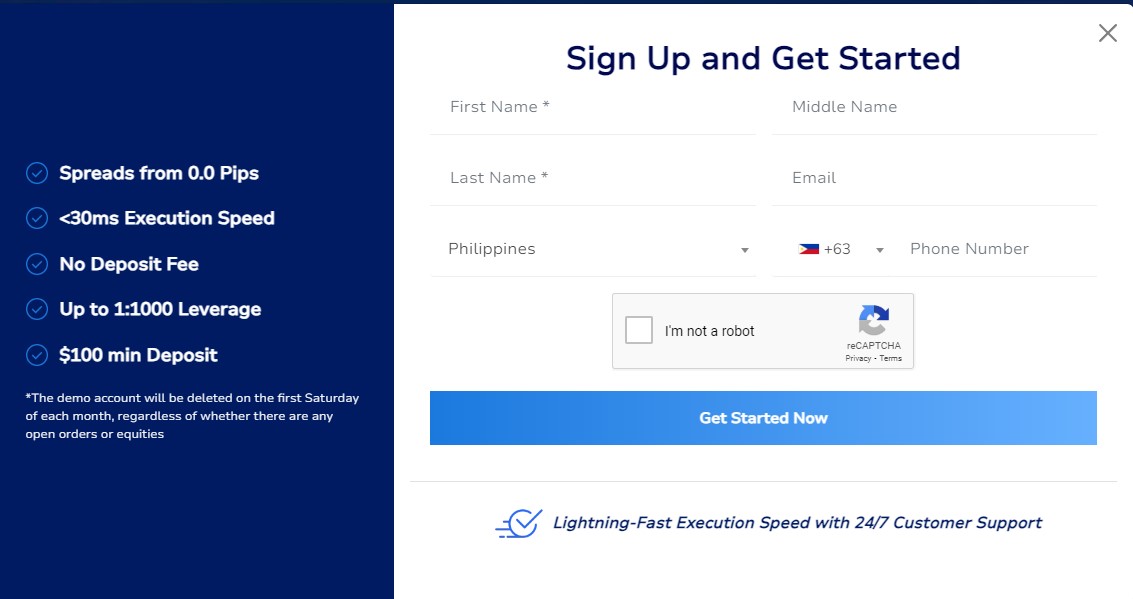This screenshot has width=1133, height=599.
Task: Click the checkmark icon beside Spreads from 0.0 Pips
Action: [x=37, y=173]
